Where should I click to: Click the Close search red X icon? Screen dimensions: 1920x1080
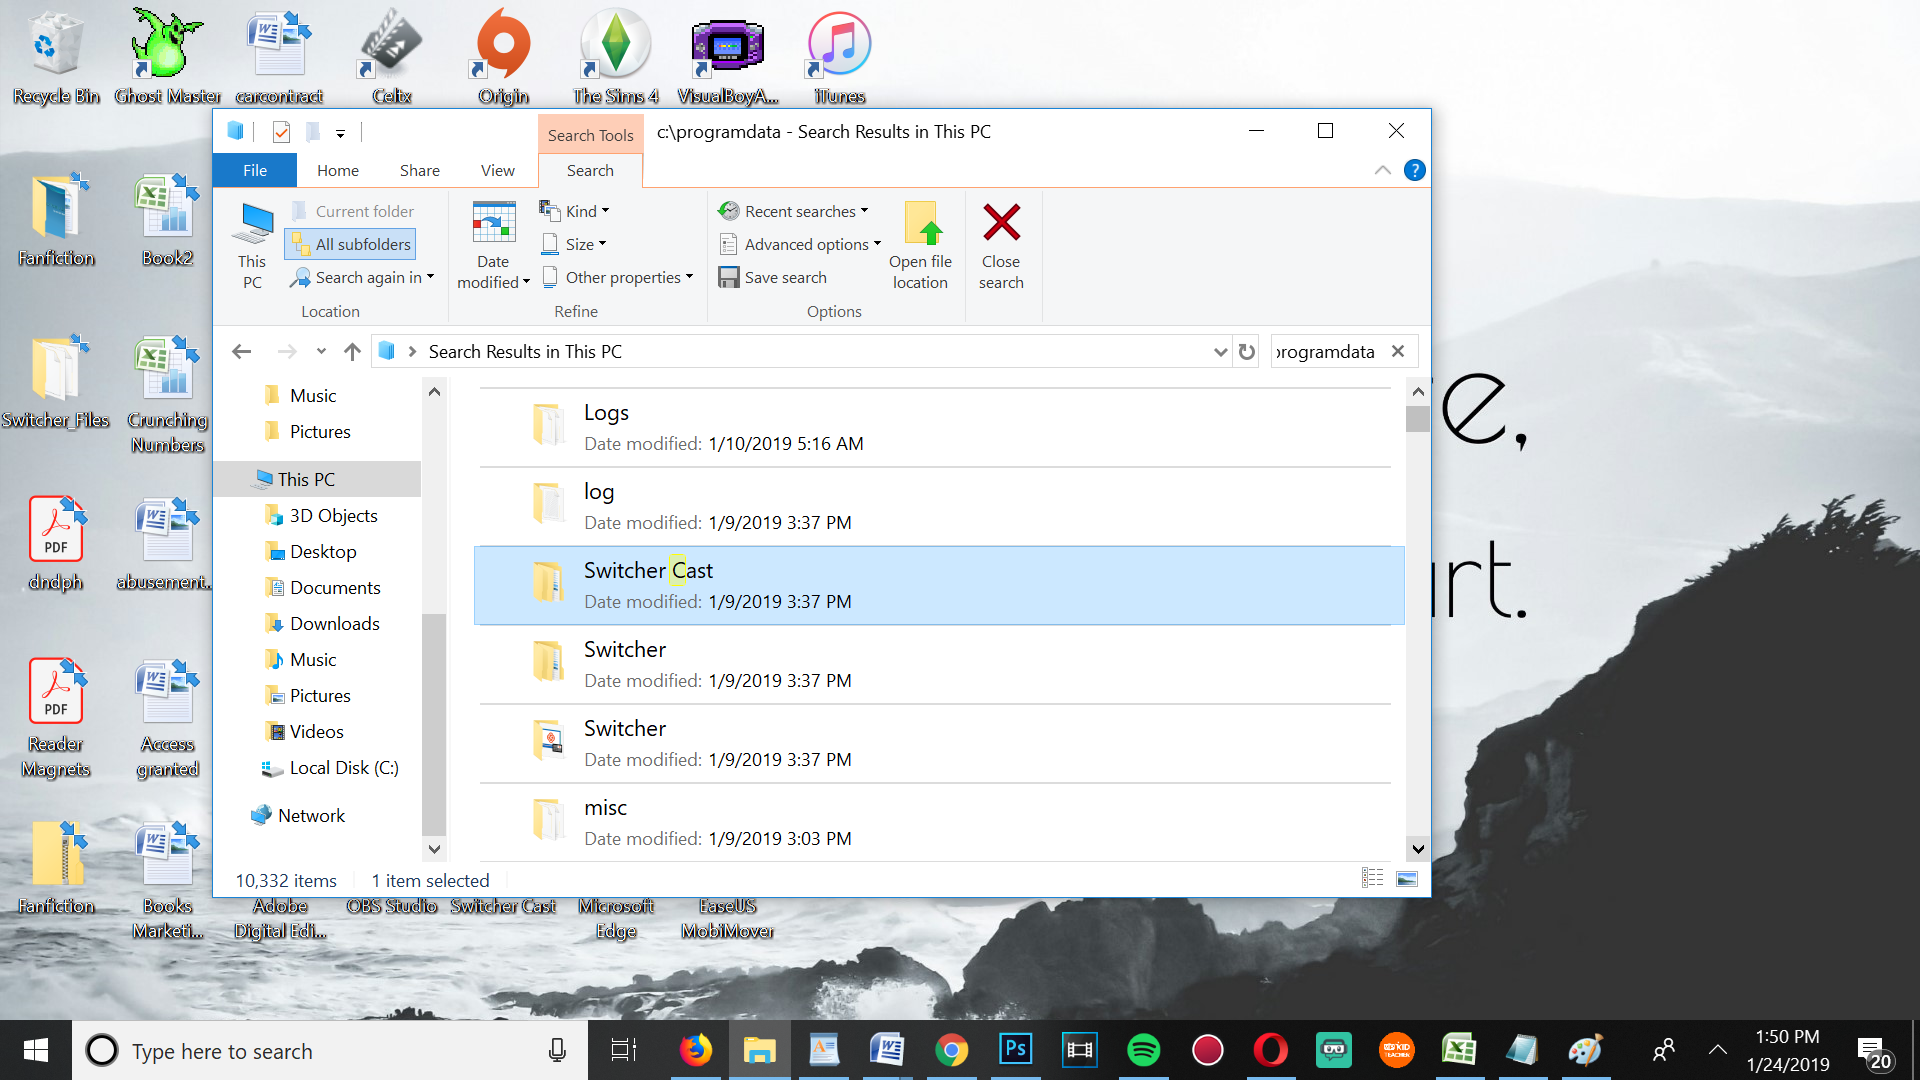[1001, 223]
